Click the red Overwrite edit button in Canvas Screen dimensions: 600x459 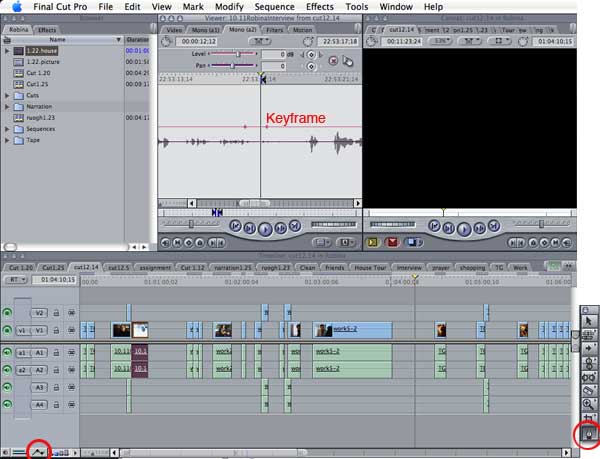tap(392, 242)
